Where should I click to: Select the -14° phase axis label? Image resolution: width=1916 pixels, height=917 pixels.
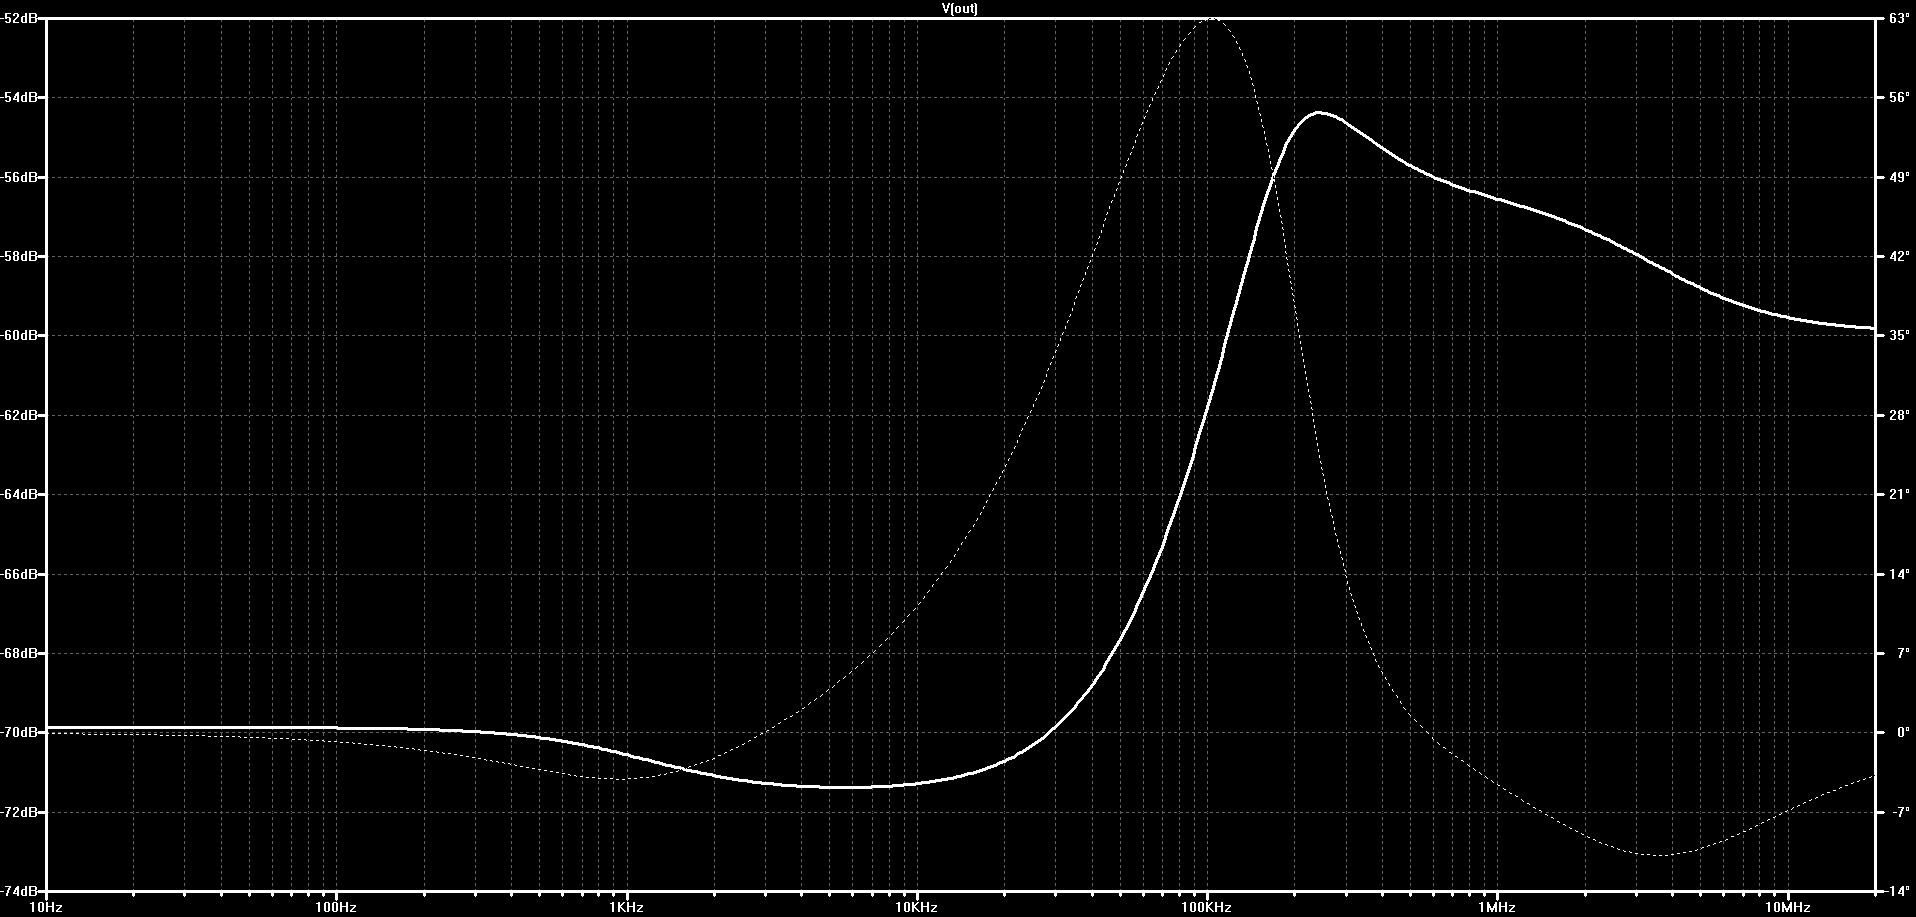click(1896, 891)
